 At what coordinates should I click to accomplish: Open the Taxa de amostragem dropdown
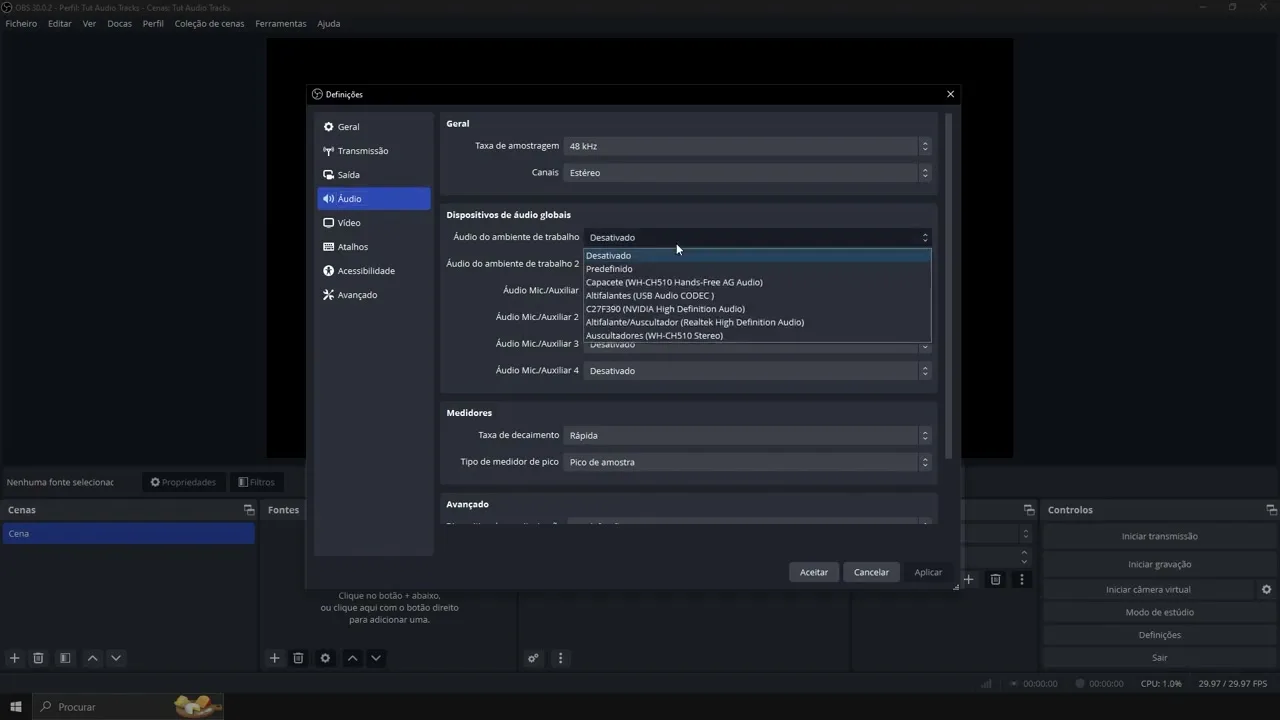point(748,146)
